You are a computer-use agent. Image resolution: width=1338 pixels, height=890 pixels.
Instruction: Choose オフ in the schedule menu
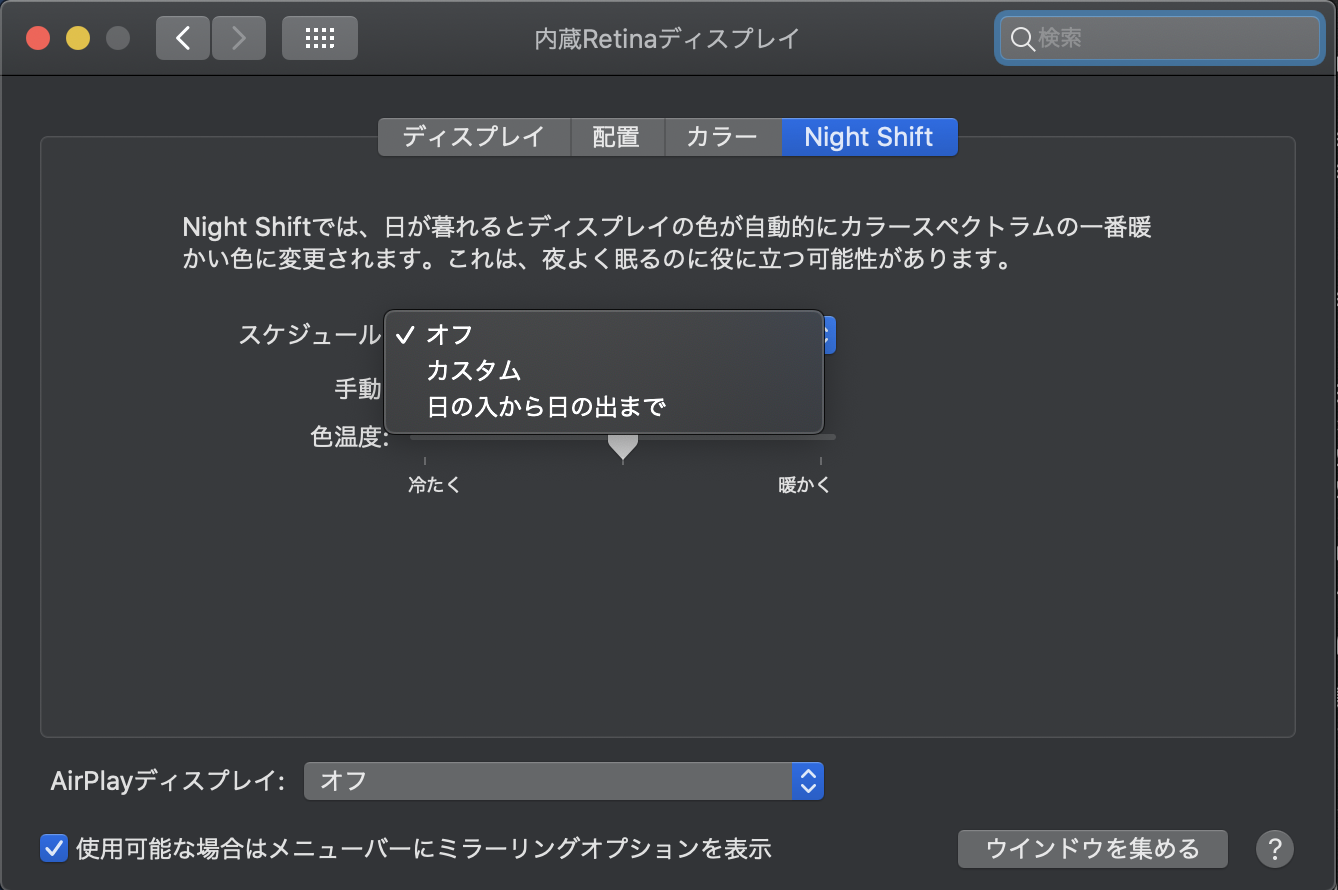[x=604, y=335]
